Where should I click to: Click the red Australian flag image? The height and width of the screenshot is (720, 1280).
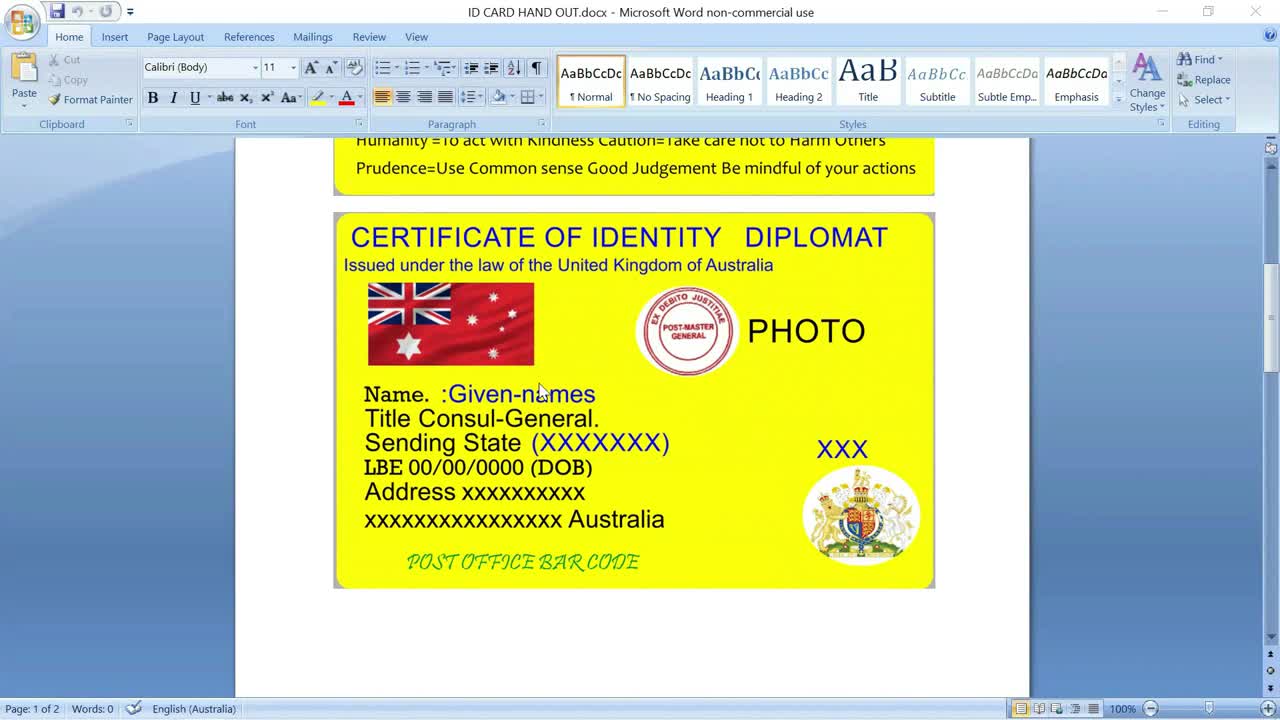pyautogui.click(x=451, y=324)
